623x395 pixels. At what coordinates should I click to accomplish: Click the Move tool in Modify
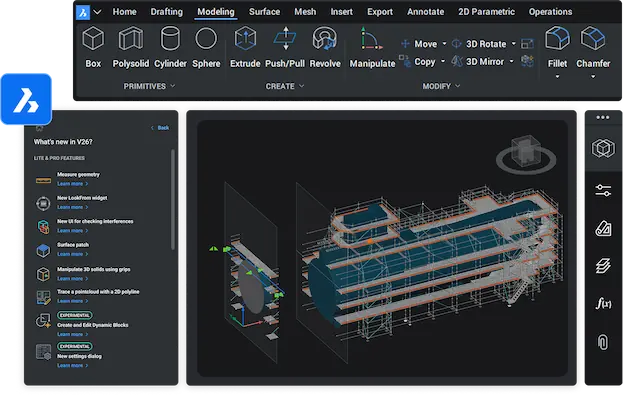(419, 44)
